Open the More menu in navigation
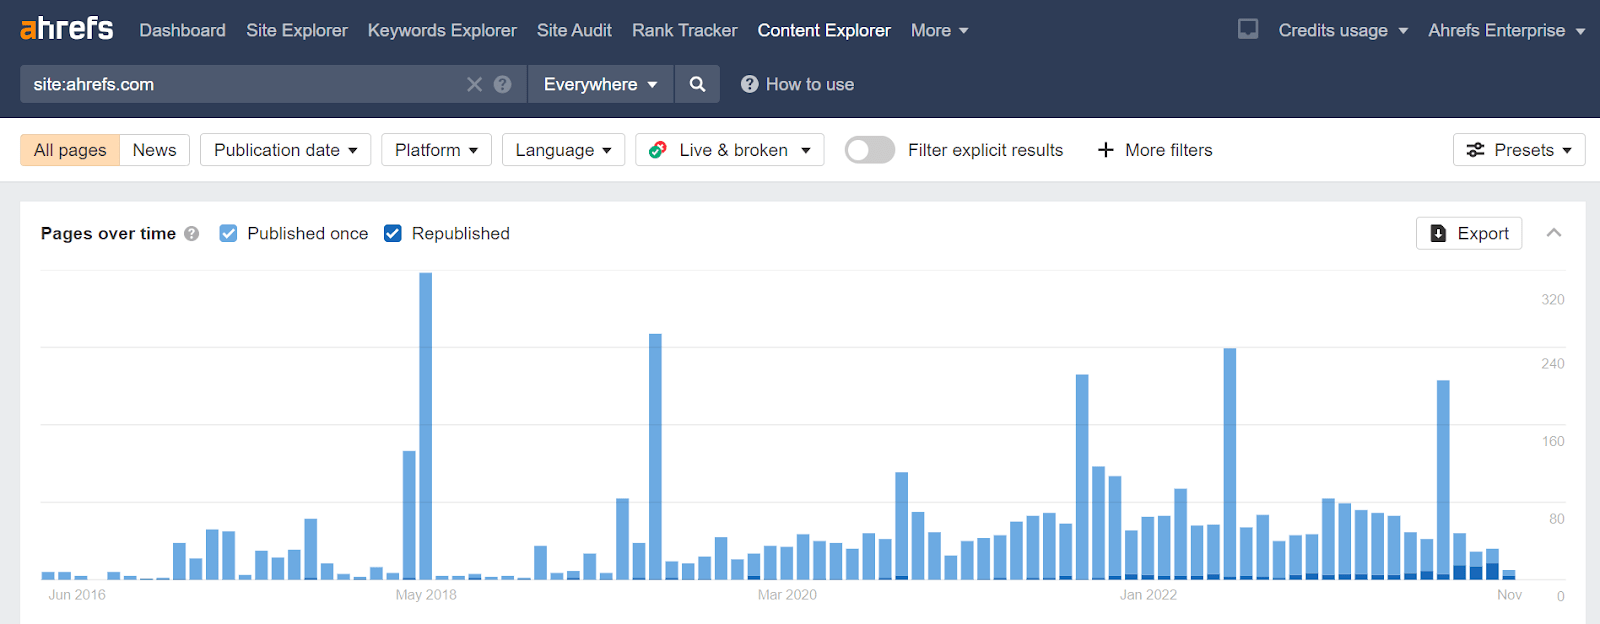 939,30
